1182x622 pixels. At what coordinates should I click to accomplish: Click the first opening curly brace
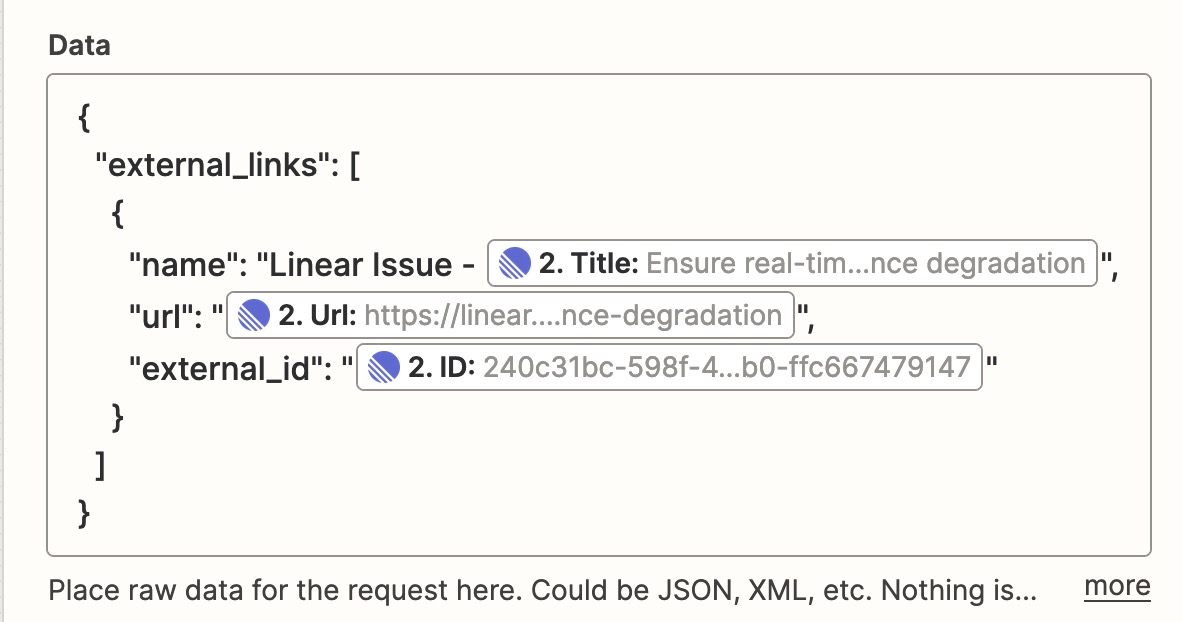[84, 118]
